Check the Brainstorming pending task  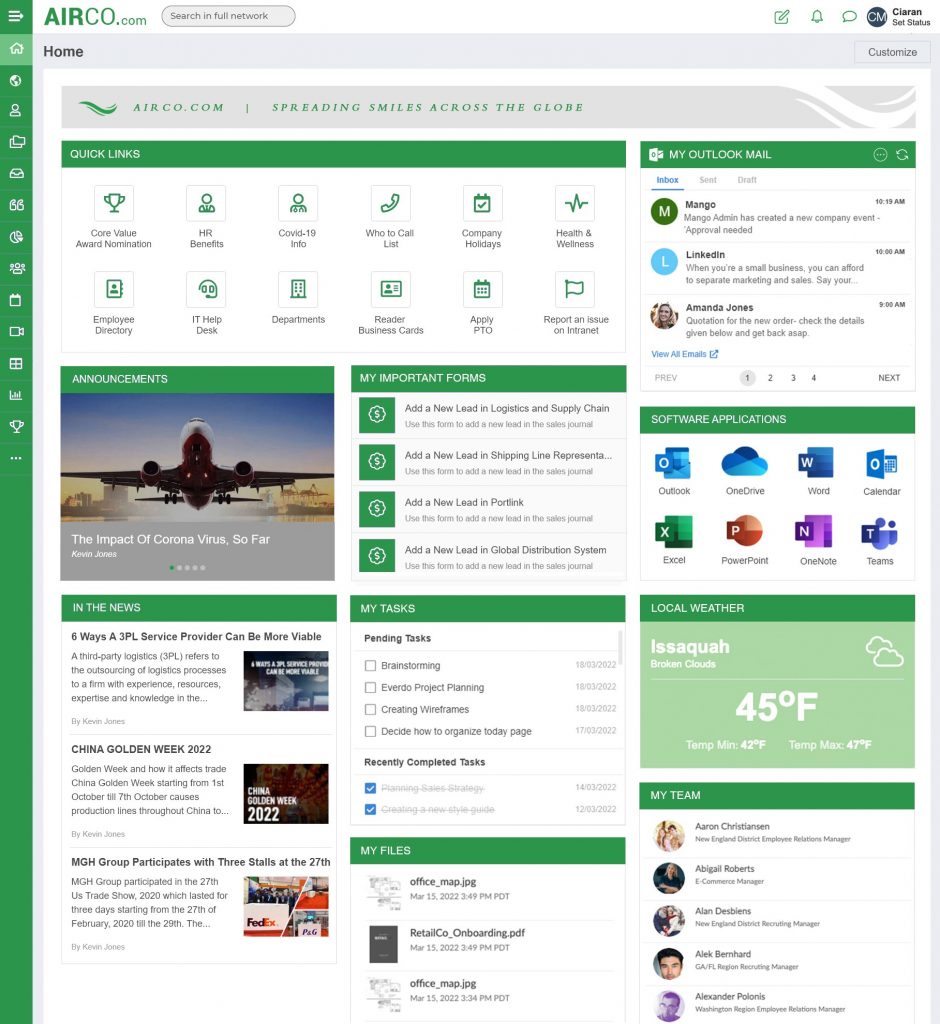tap(368, 665)
